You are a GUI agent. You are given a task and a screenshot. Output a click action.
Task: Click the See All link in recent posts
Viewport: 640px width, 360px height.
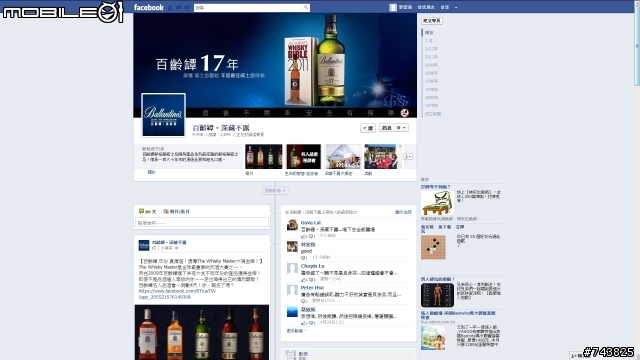pyautogui.click(x=403, y=212)
